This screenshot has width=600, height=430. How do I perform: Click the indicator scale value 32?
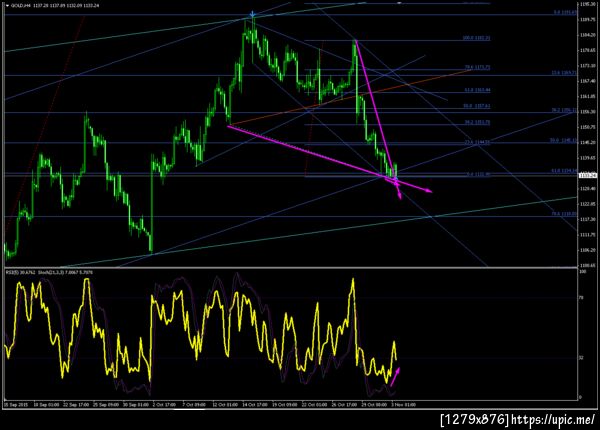(x=582, y=358)
